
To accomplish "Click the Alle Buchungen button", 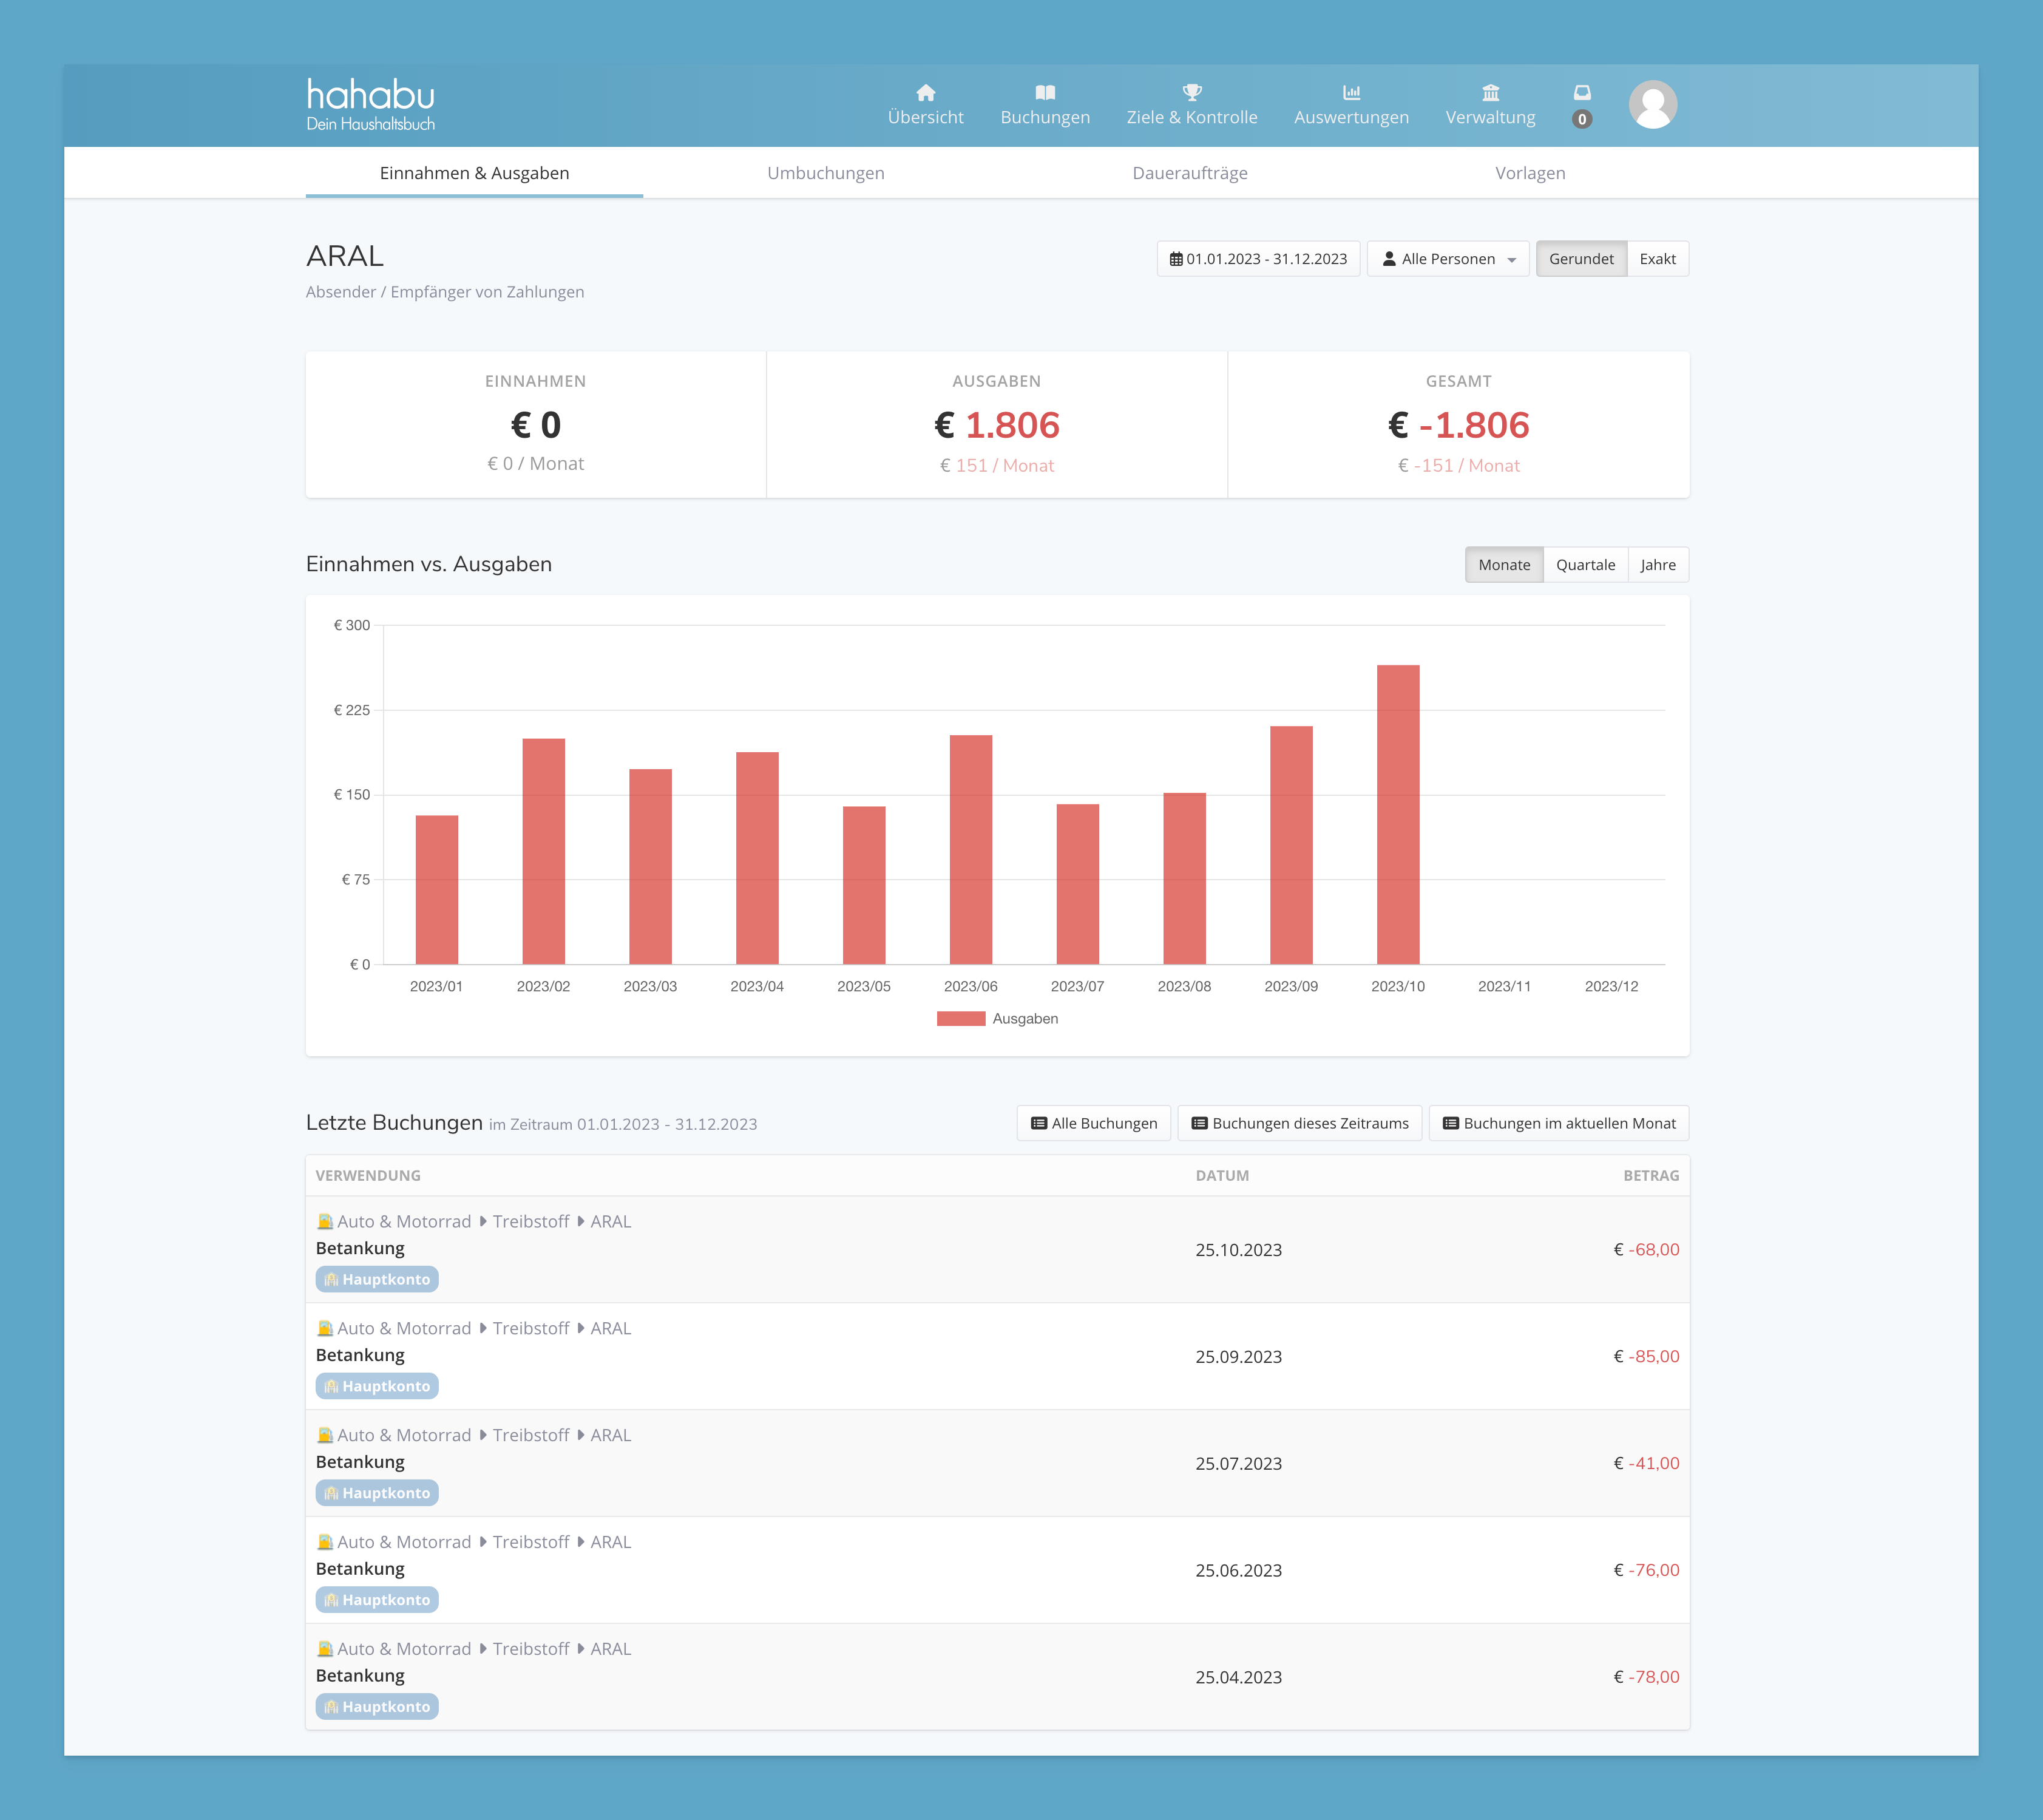I will (x=1093, y=1123).
